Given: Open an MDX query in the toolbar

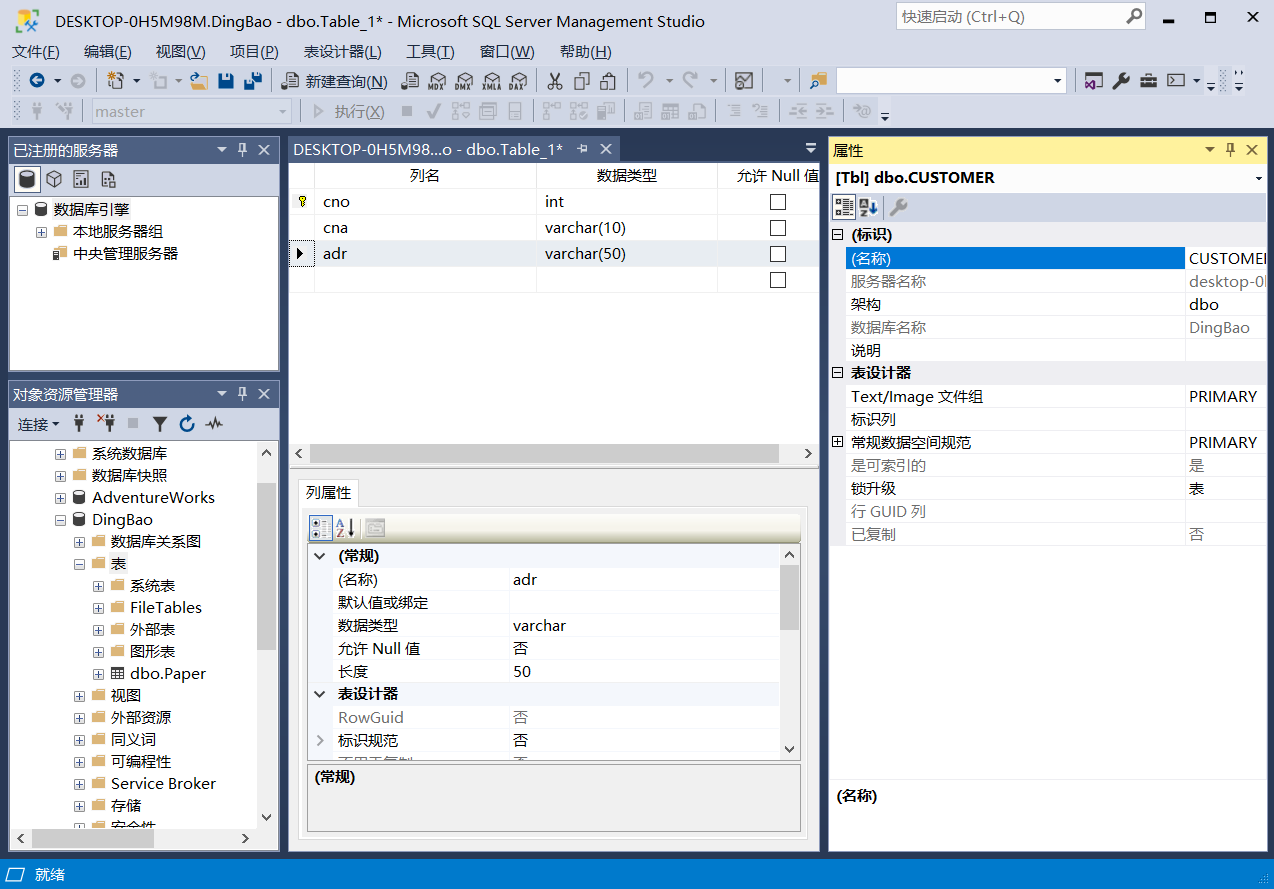Looking at the screenshot, I should pyautogui.click(x=434, y=81).
